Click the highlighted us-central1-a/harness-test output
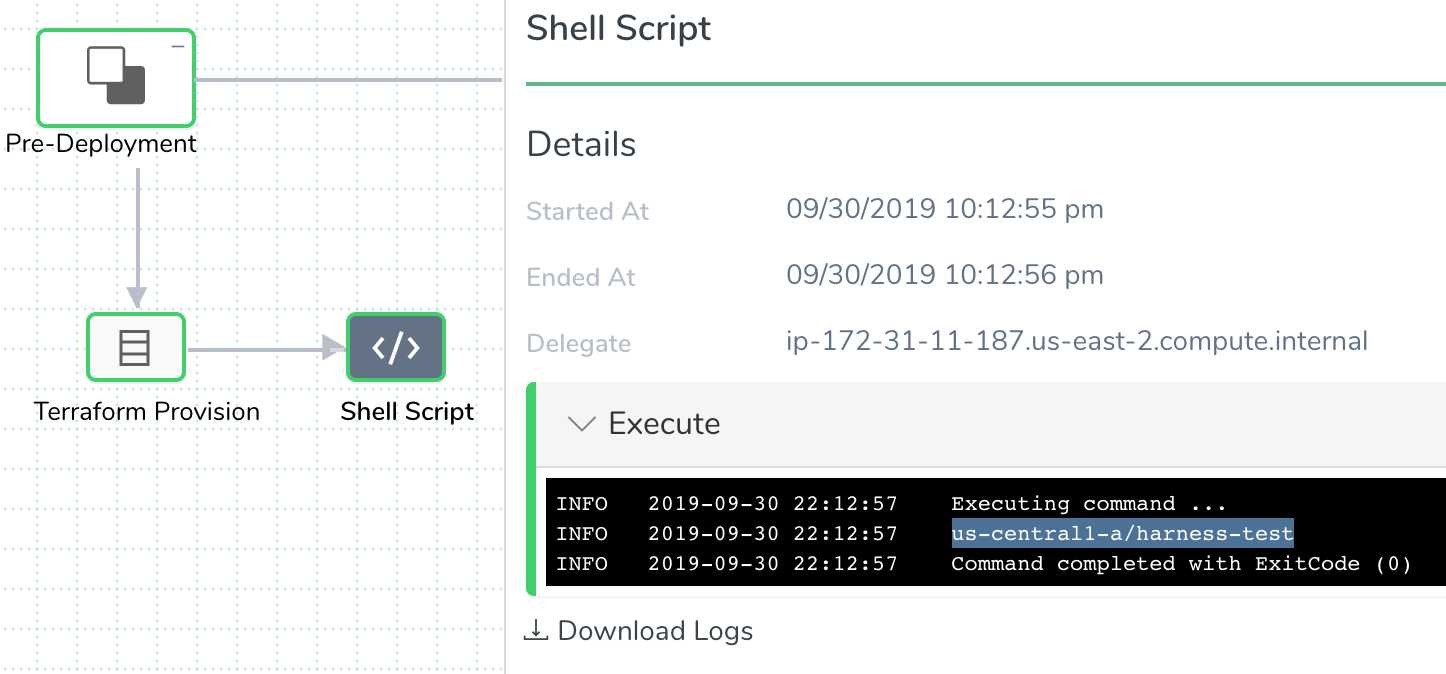 pyautogui.click(x=1122, y=533)
